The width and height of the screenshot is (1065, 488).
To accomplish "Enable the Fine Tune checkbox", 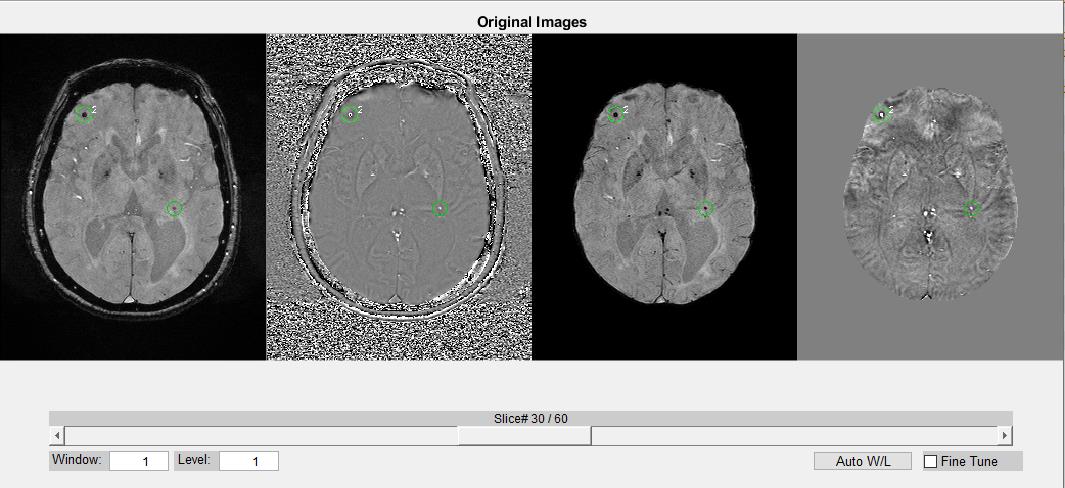I will click(931, 461).
